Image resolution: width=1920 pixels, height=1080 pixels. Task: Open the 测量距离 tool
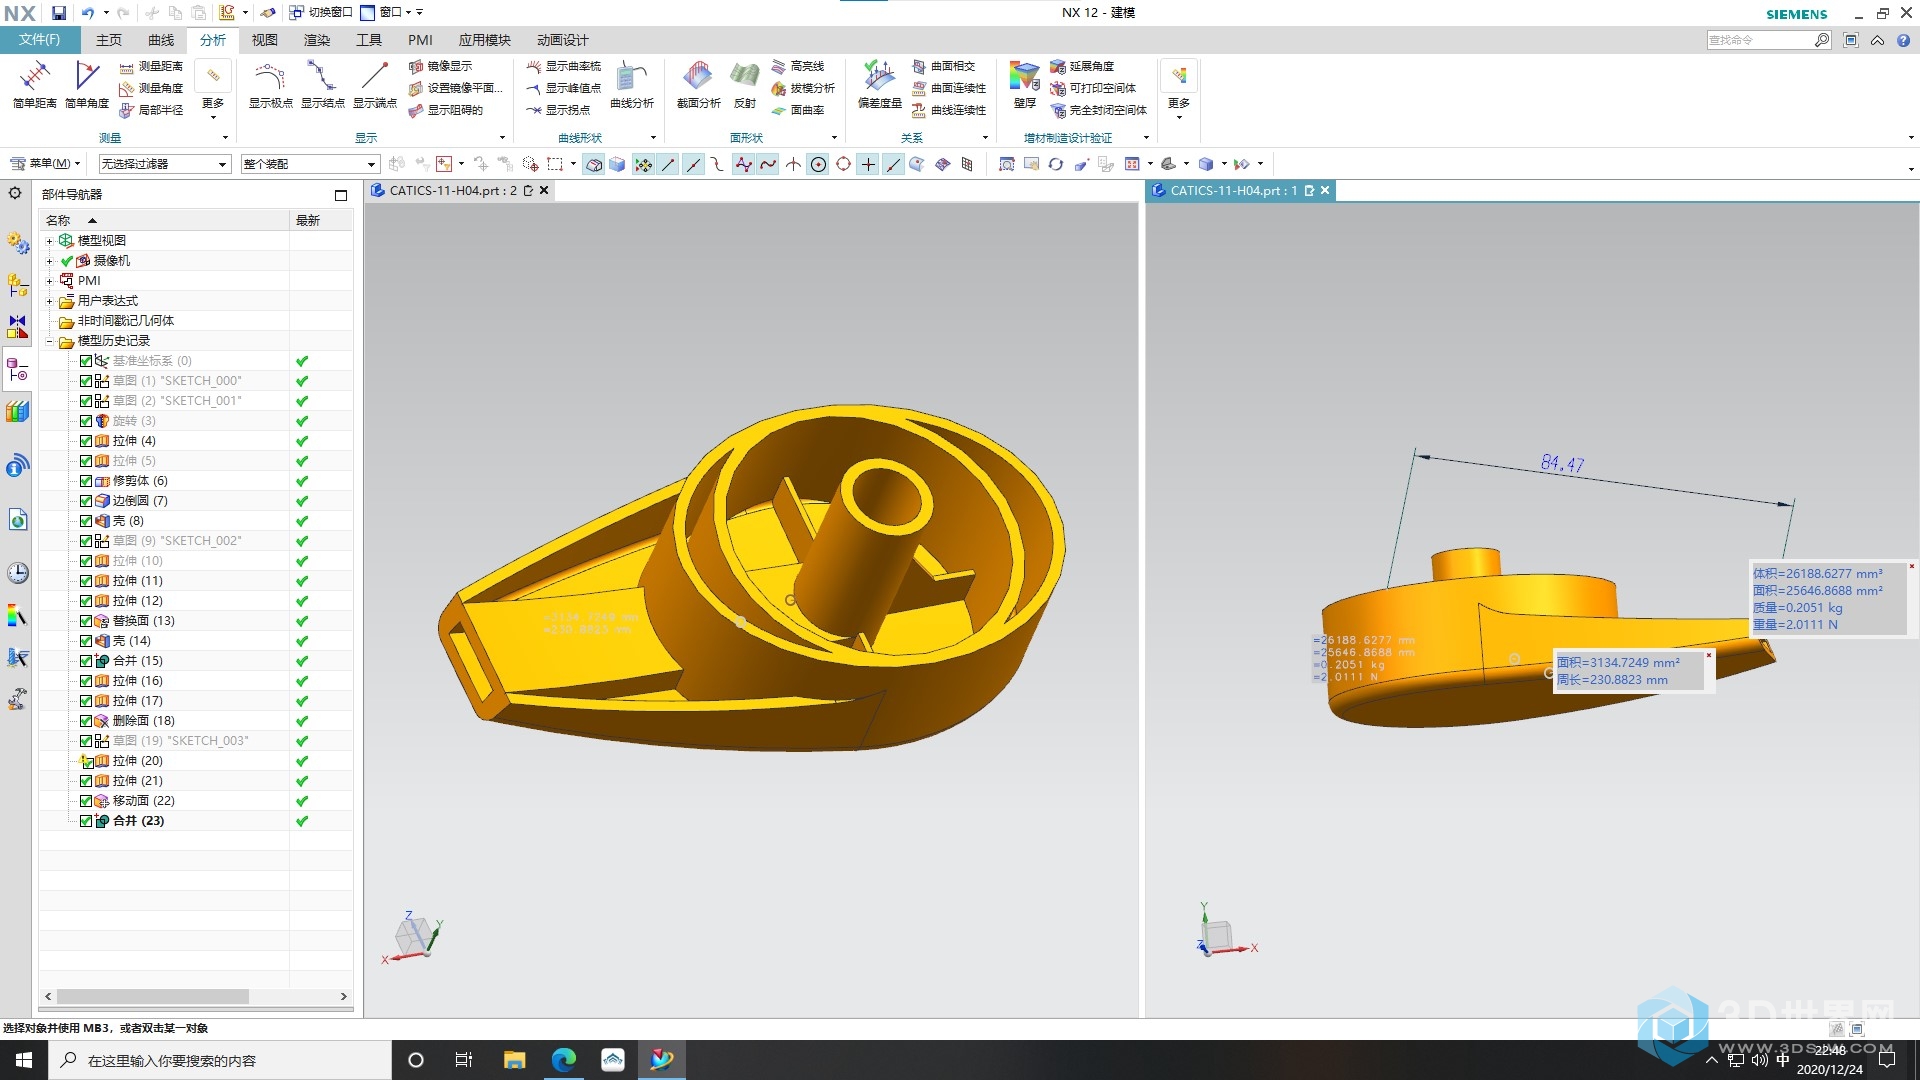151,66
